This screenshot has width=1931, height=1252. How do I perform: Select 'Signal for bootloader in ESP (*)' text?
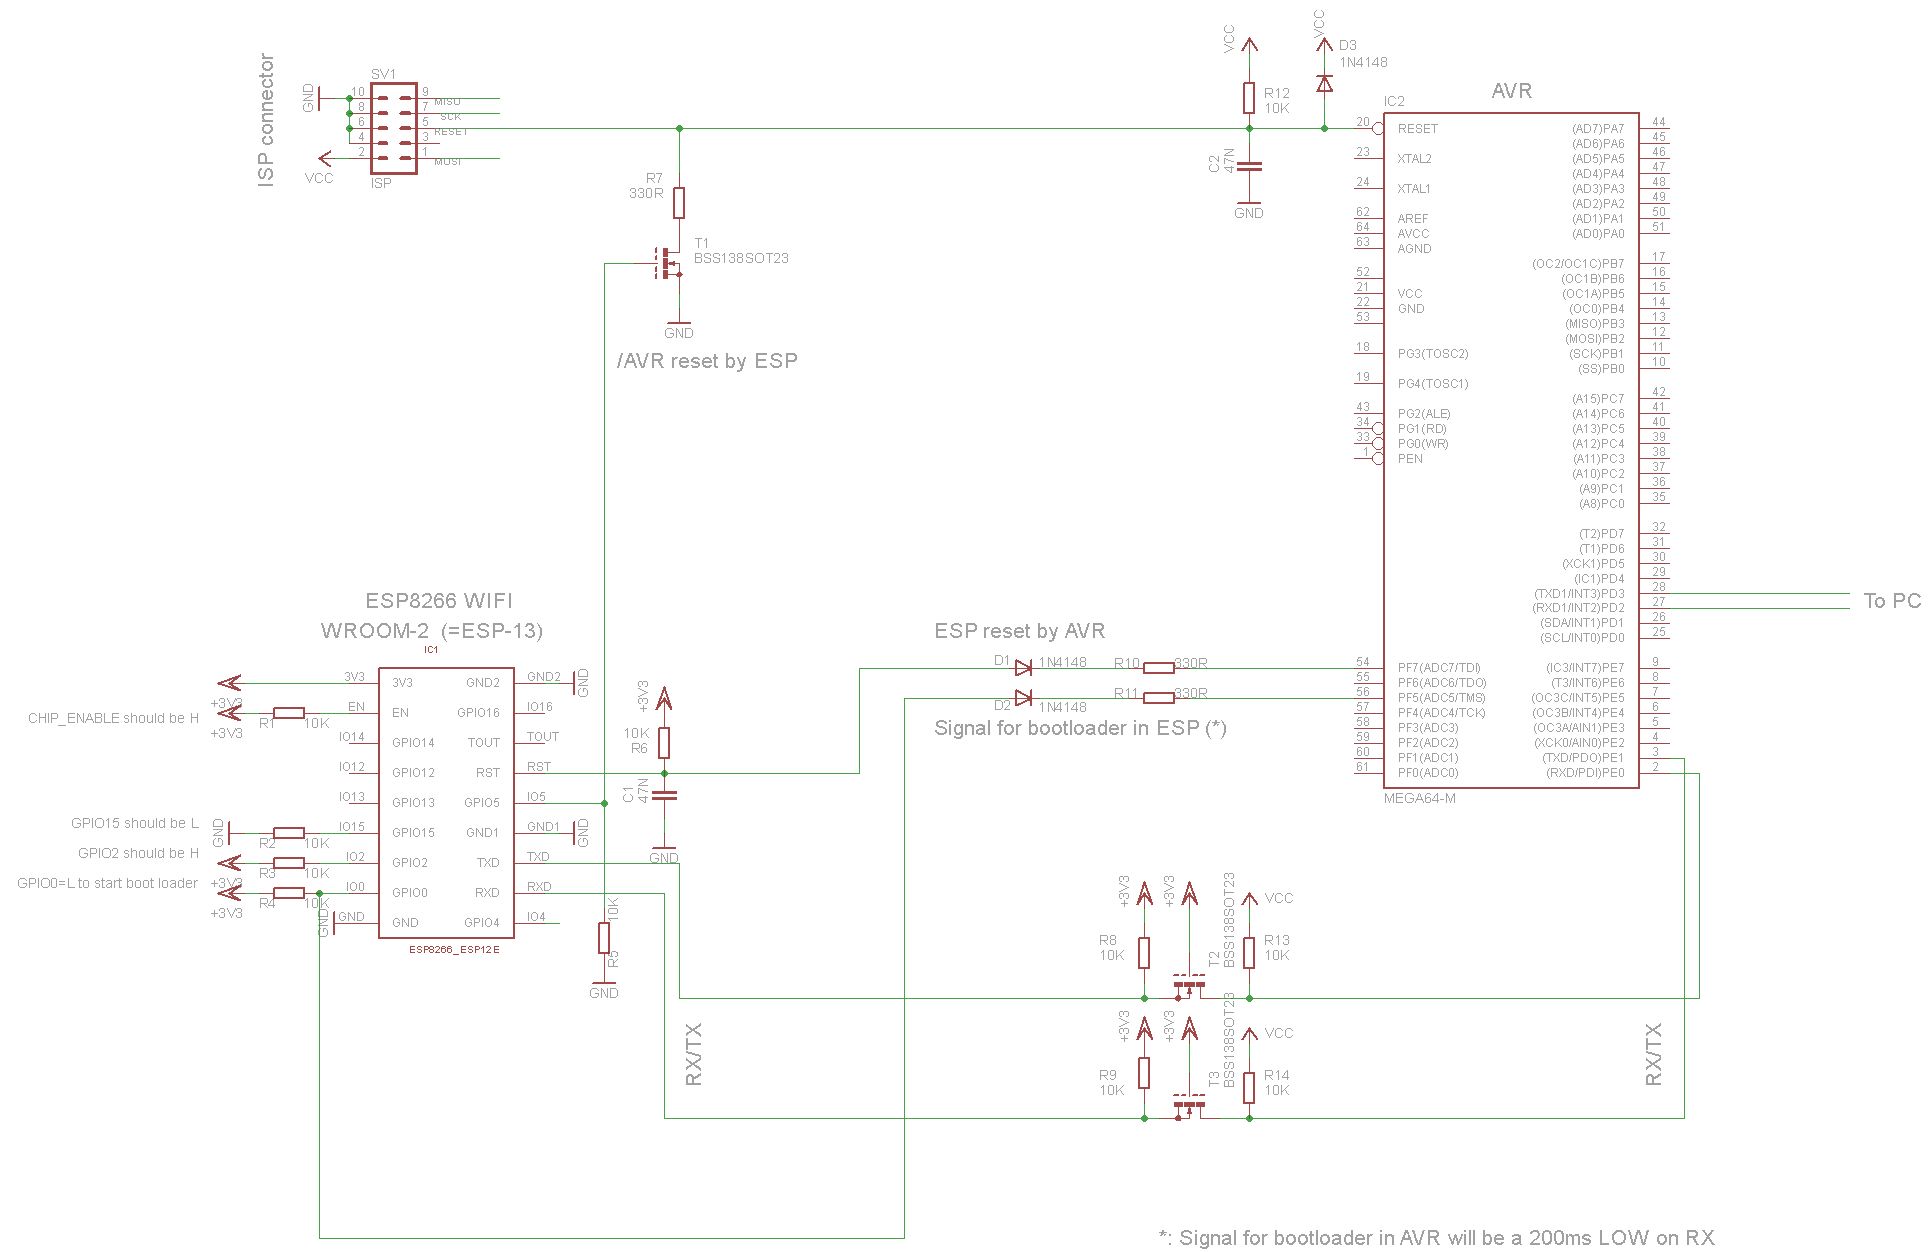1080,728
